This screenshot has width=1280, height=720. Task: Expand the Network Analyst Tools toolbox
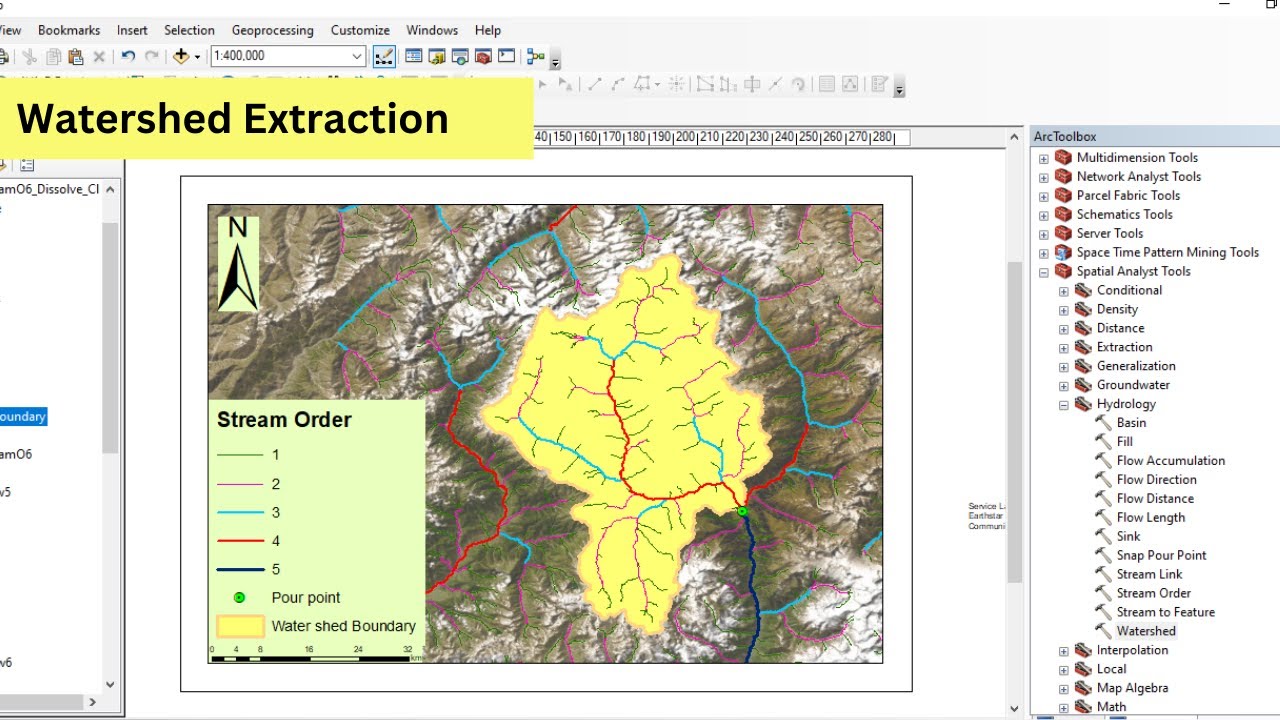point(1043,177)
